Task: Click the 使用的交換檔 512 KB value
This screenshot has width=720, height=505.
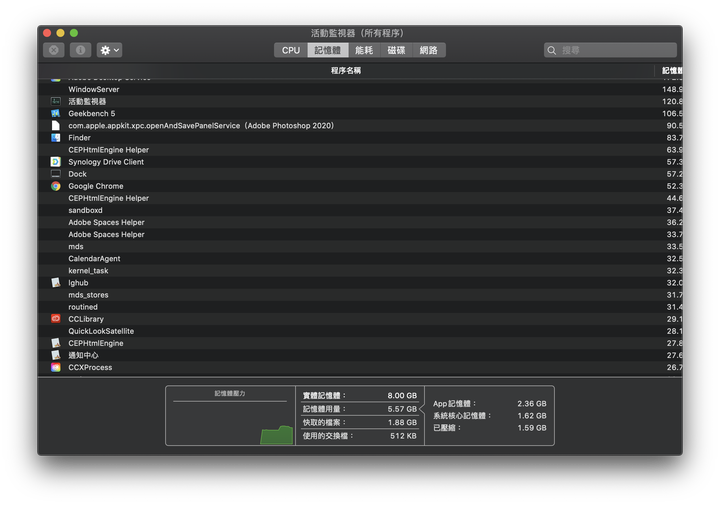Action: pyautogui.click(x=403, y=436)
